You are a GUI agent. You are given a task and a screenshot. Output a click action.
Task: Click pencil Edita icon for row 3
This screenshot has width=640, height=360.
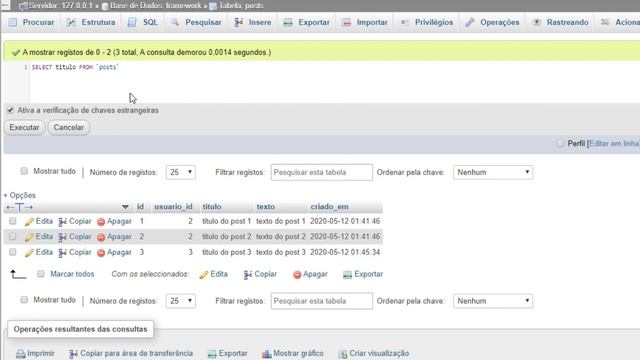[29, 253]
